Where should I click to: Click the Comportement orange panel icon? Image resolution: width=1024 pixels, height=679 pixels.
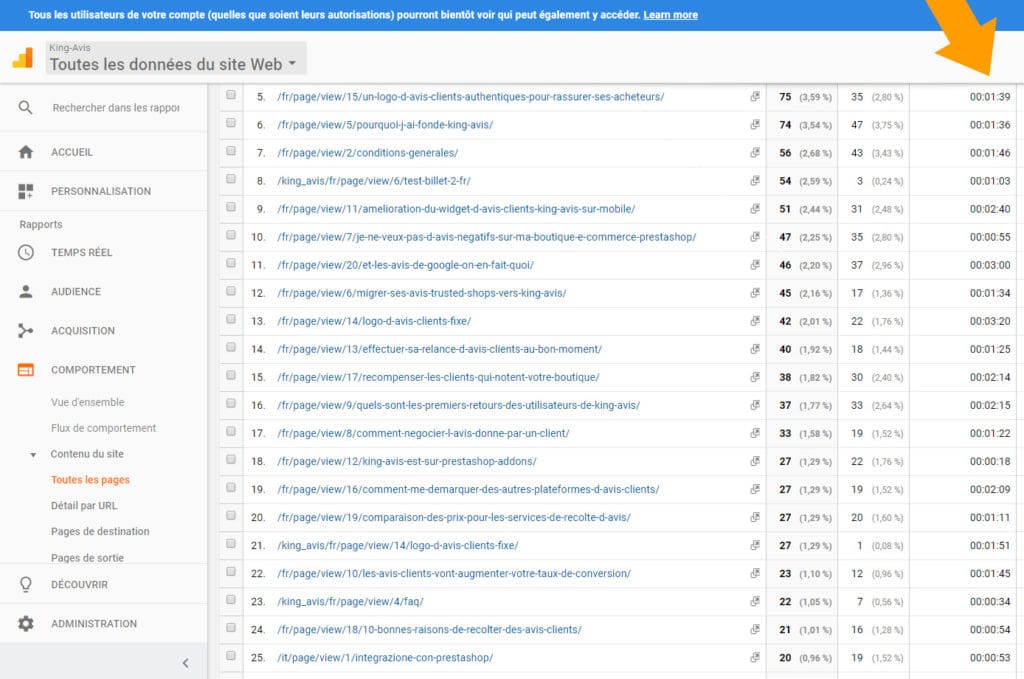click(x=25, y=370)
